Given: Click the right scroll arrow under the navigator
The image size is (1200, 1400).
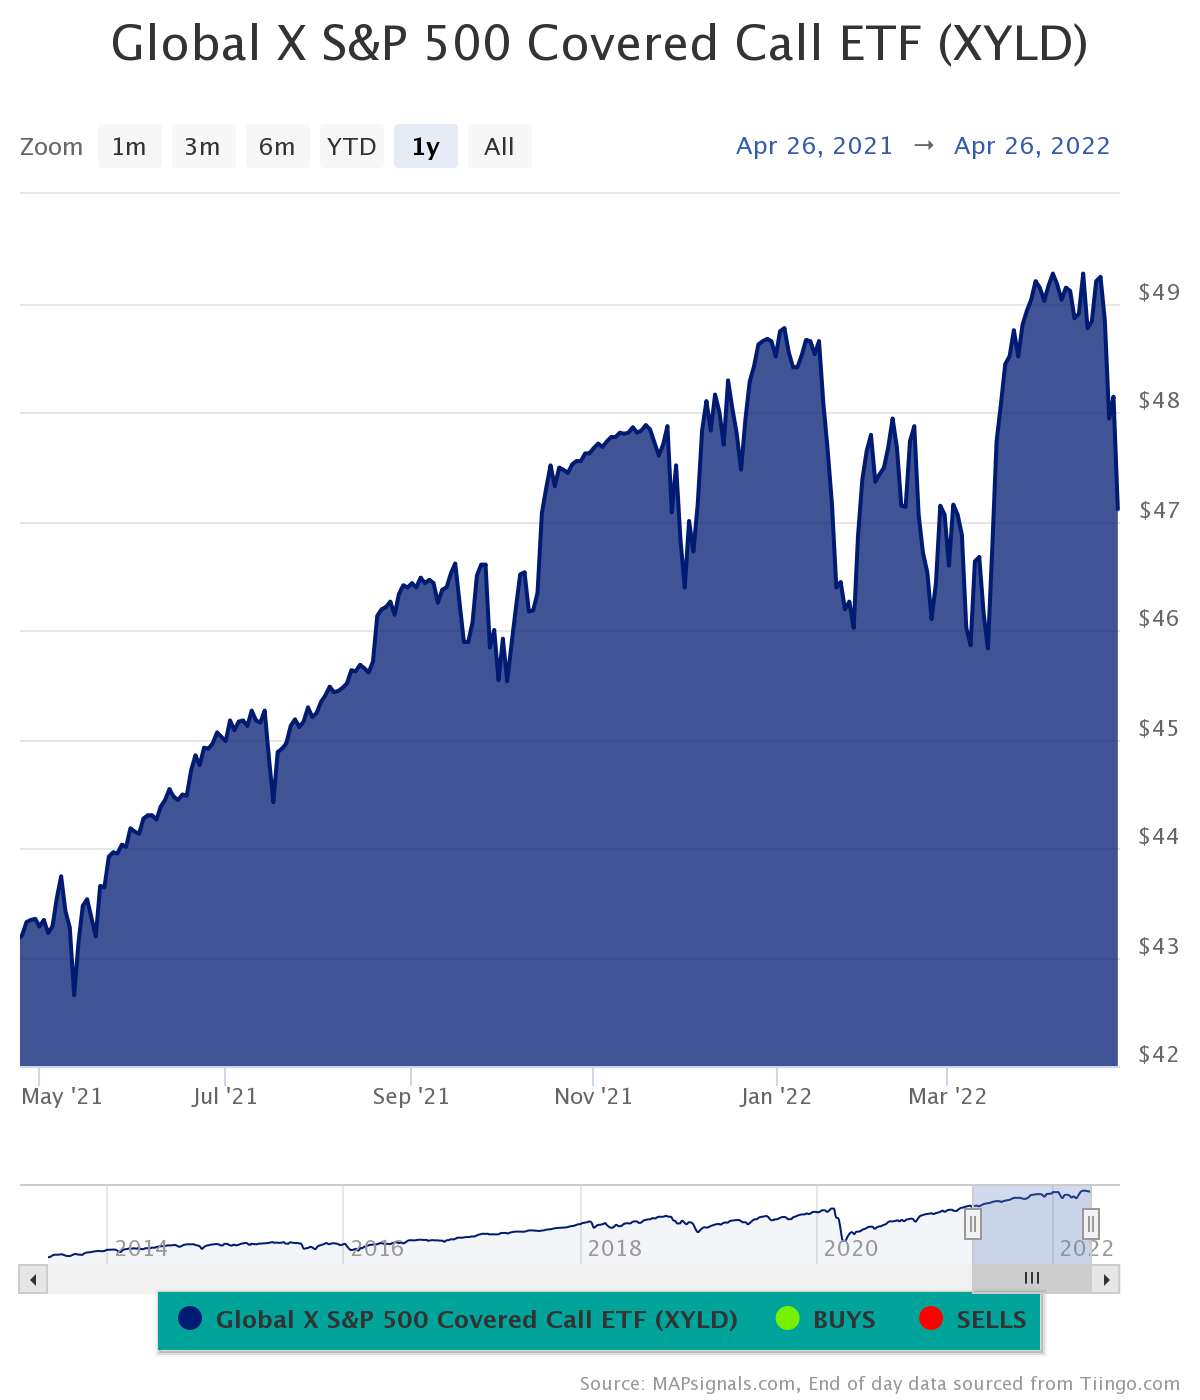Looking at the screenshot, I should (1106, 1278).
